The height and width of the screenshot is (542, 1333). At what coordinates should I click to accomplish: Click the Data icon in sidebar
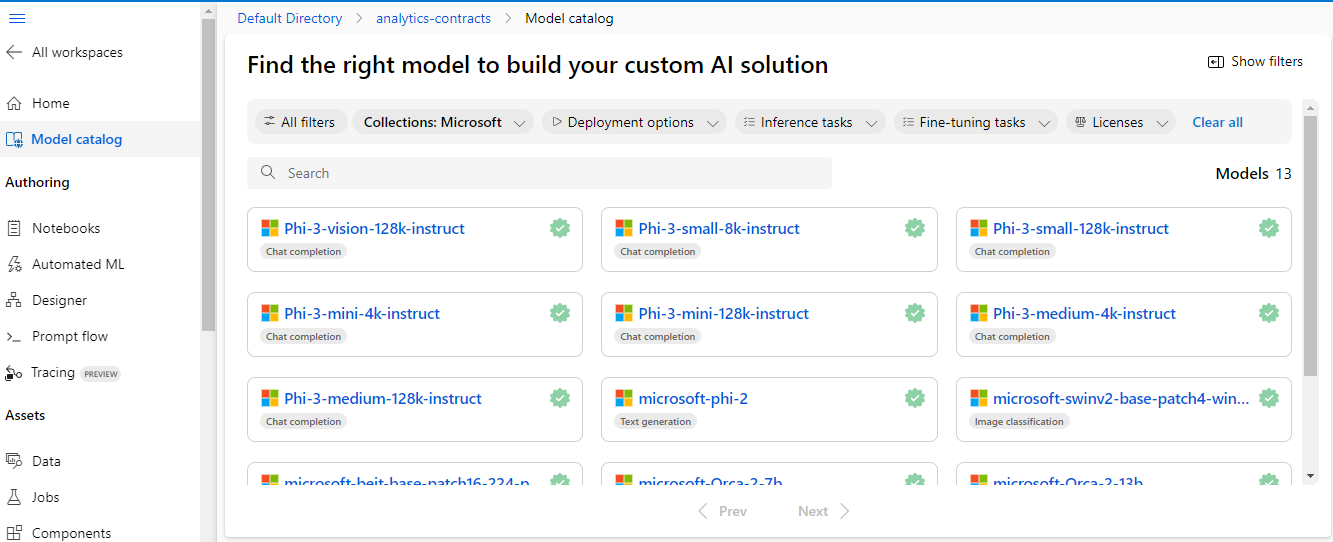click(14, 461)
